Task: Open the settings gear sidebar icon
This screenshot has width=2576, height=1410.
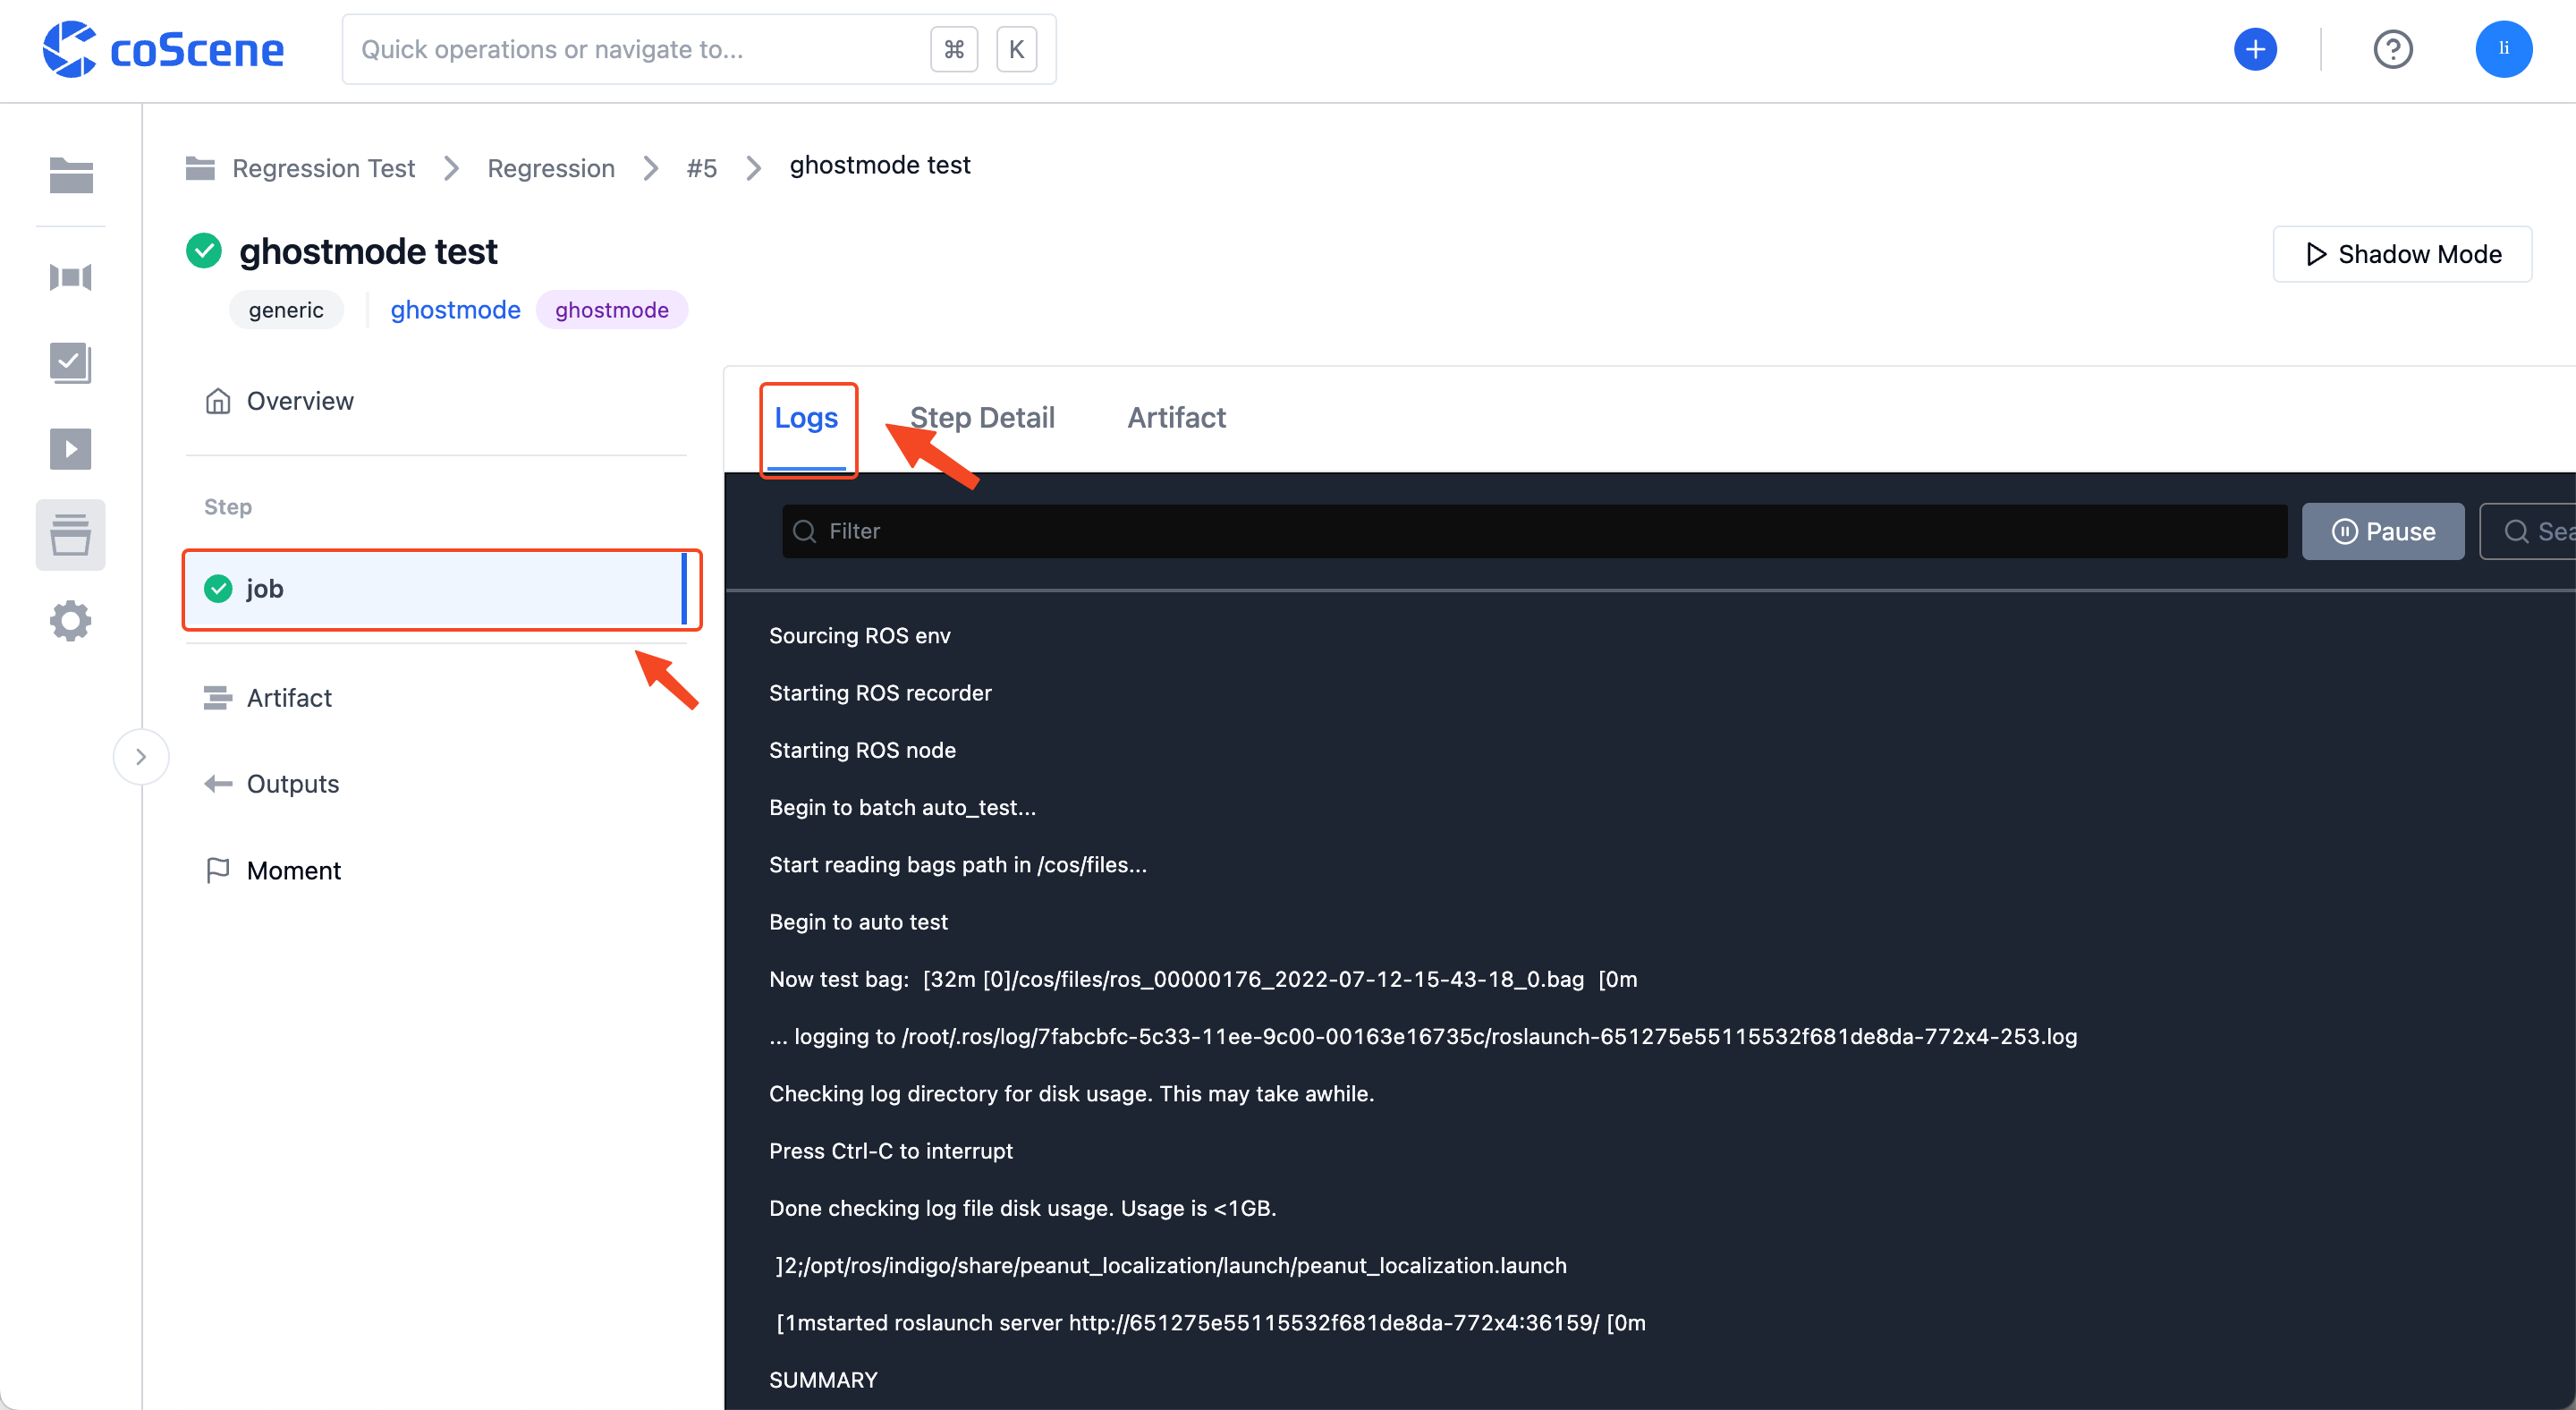Action: pos(71,621)
